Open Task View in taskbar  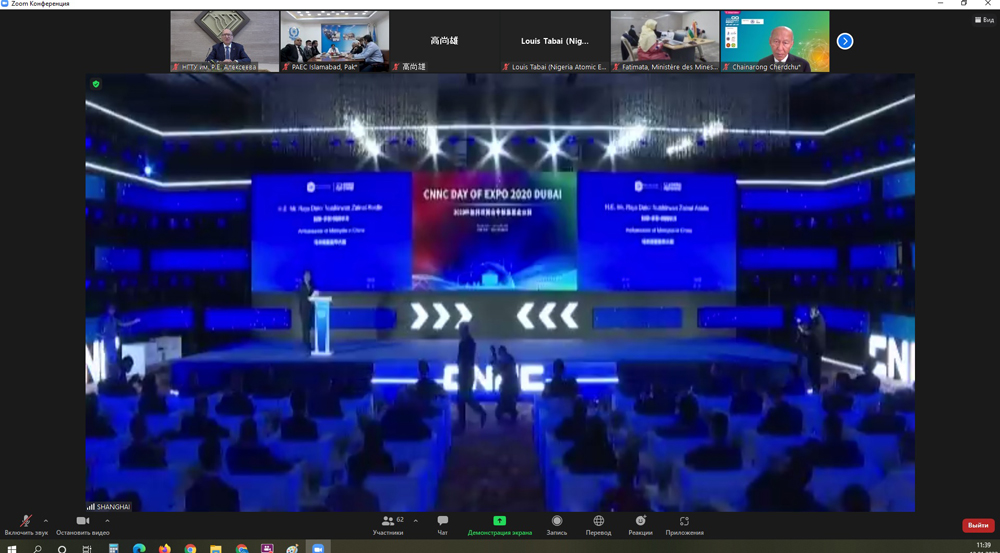click(x=87, y=548)
